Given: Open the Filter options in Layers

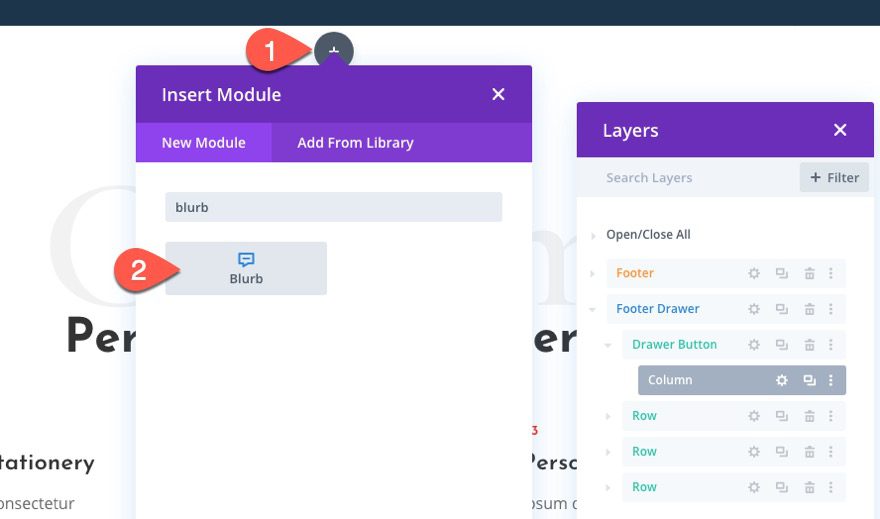Looking at the screenshot, I should [x=834, y=178].
